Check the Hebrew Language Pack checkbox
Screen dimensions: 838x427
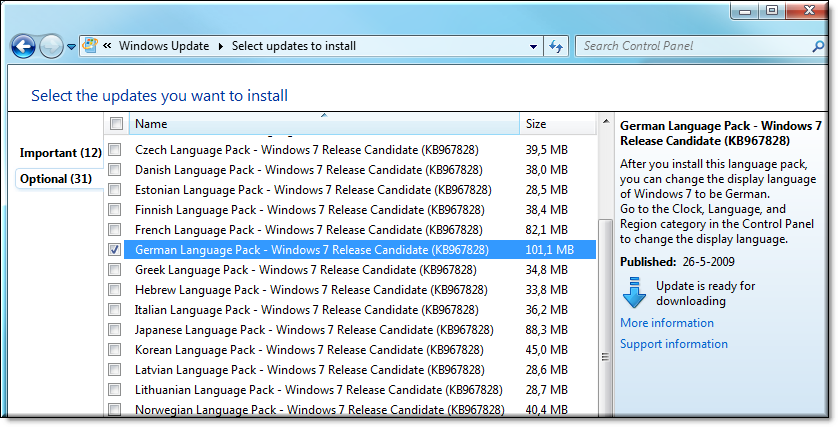[114, 290]
